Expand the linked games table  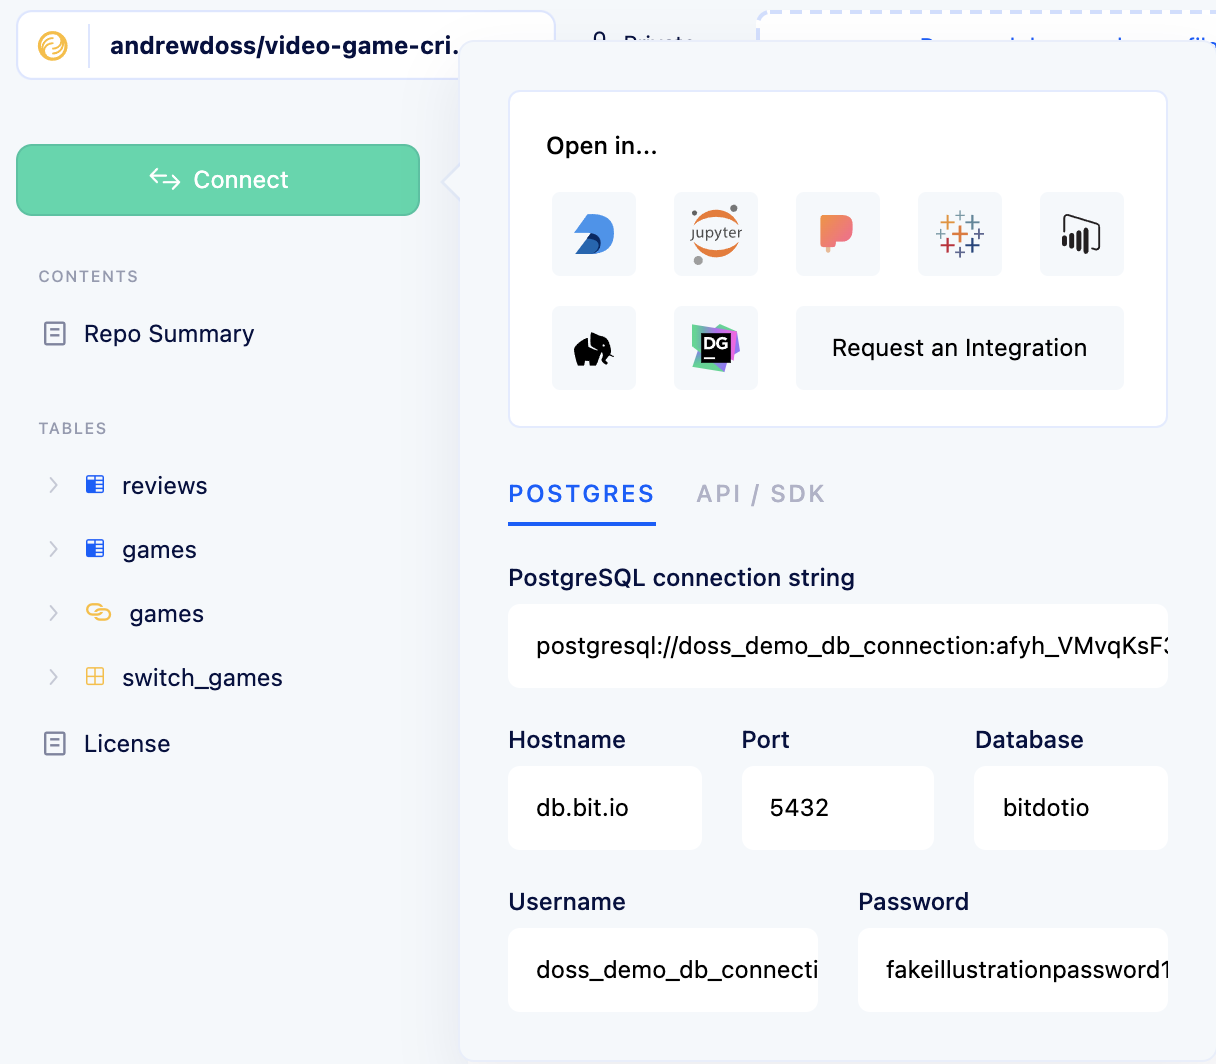click(53, 613)
